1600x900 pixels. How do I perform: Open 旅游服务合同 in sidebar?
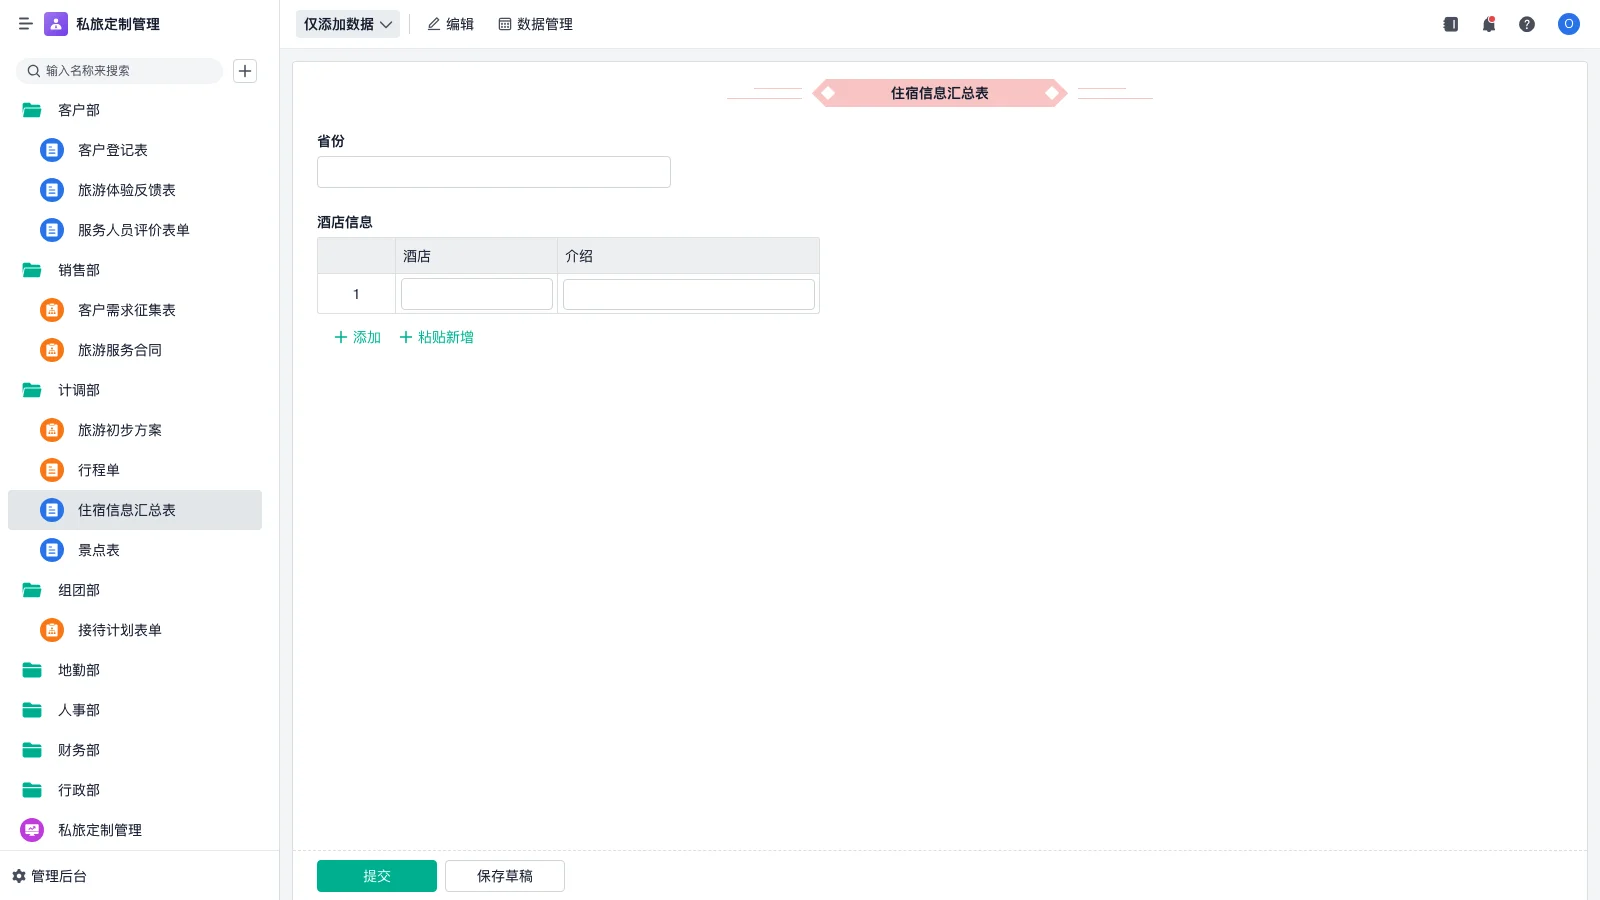click(135, 350)
